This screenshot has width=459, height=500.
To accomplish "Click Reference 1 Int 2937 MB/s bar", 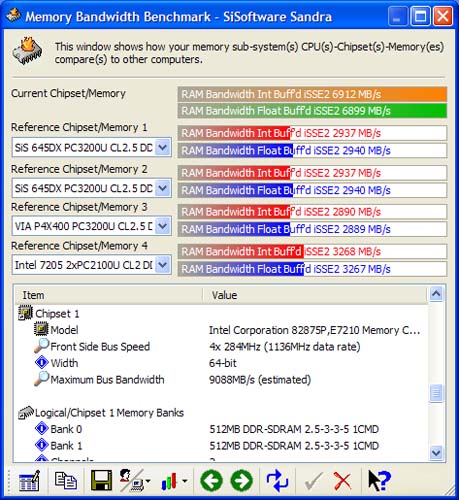I will coord(312,133).
